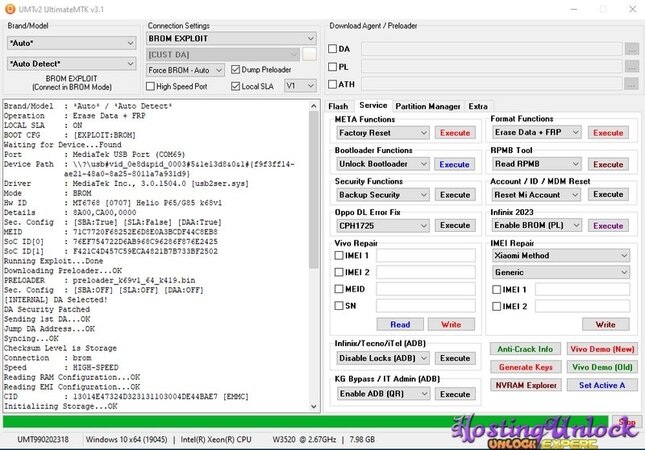Execute the Erase Data + FRP format function
Screen dimensions: 645x450
(609, 133)
